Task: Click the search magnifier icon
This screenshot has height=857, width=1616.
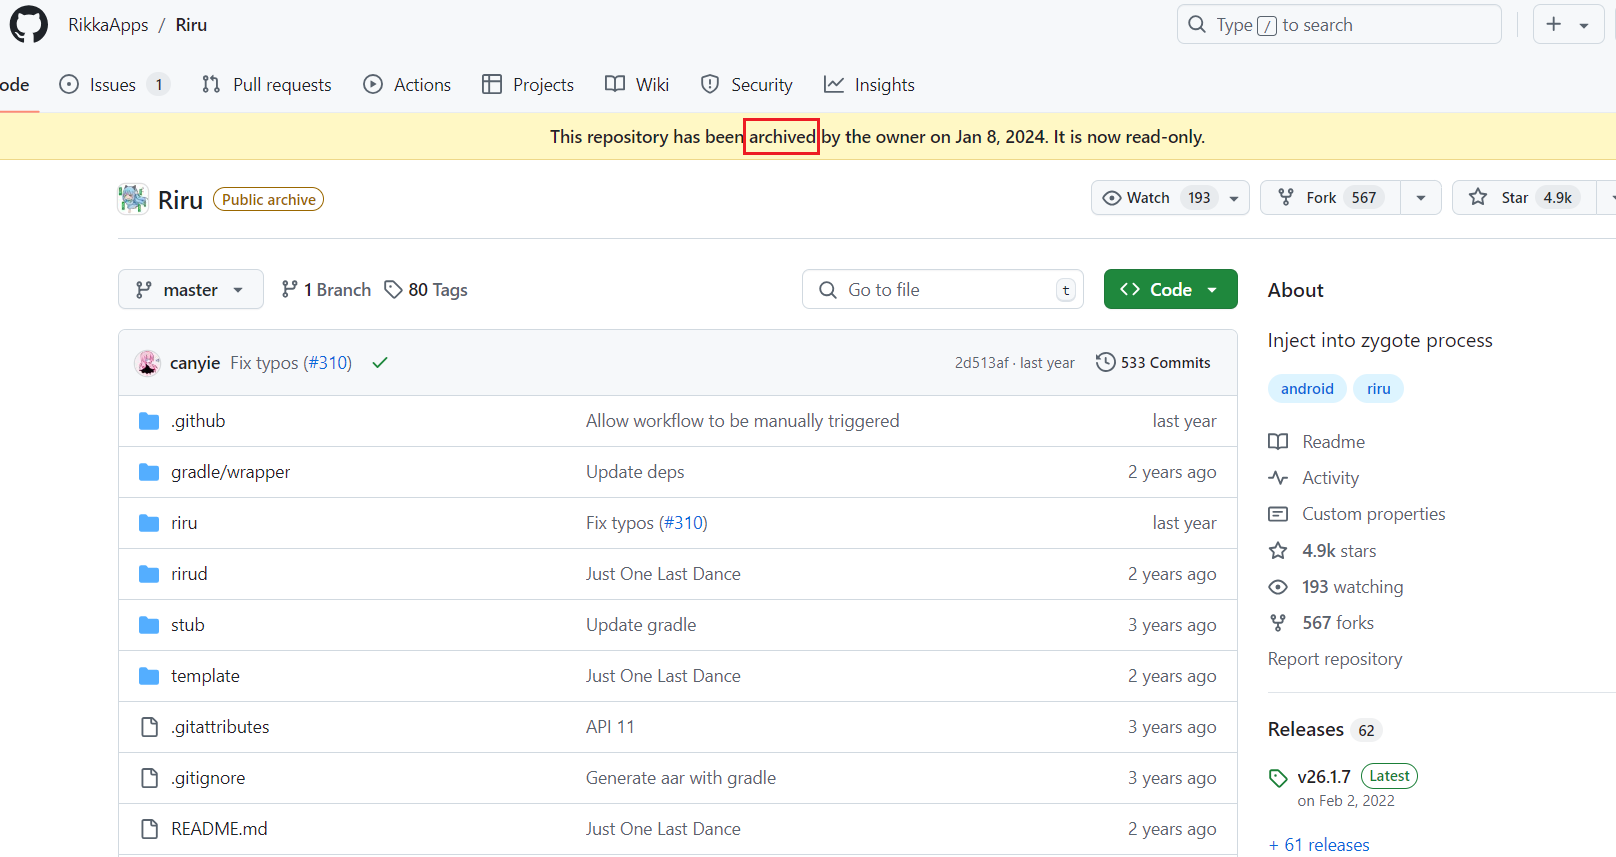Action: coord(1197,24)
